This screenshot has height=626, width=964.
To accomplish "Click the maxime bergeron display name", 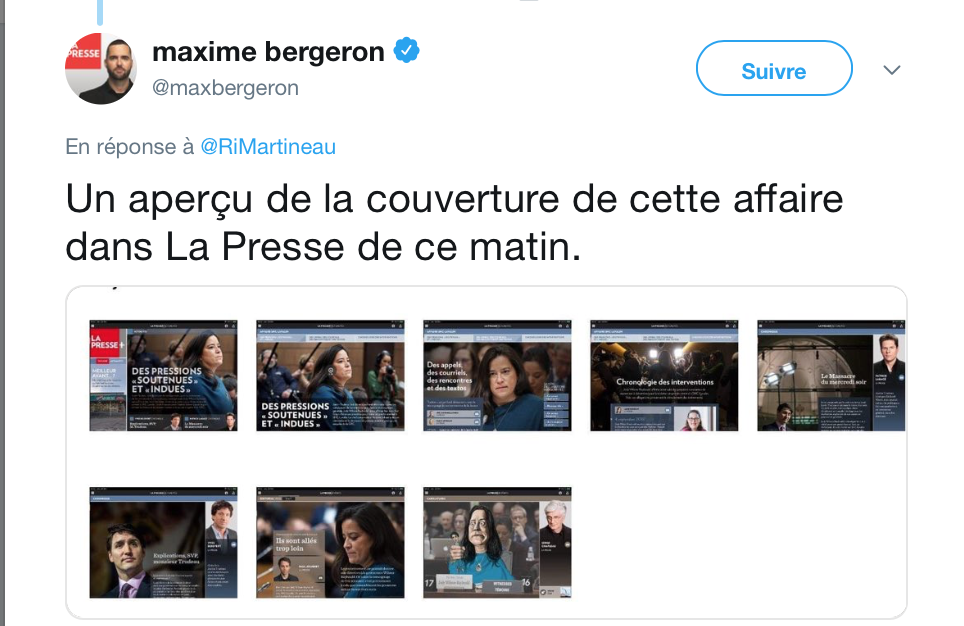I will click(268, 52).
